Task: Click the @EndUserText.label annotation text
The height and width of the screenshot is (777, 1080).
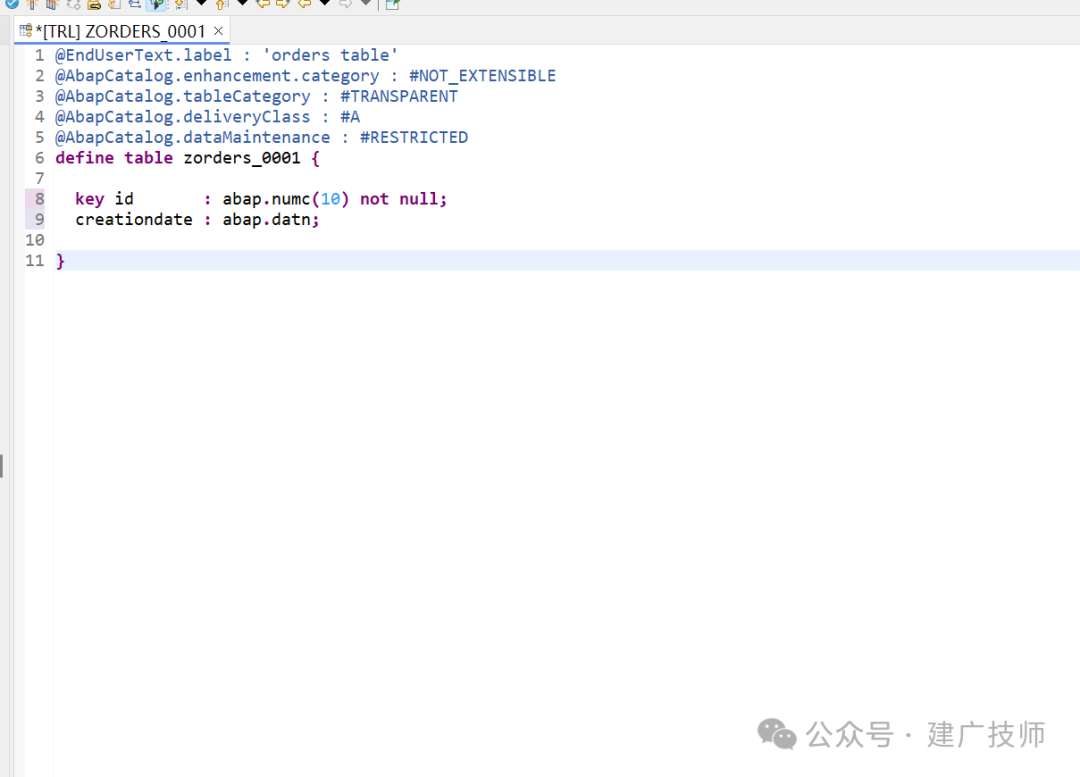Action: click(143, 55)
